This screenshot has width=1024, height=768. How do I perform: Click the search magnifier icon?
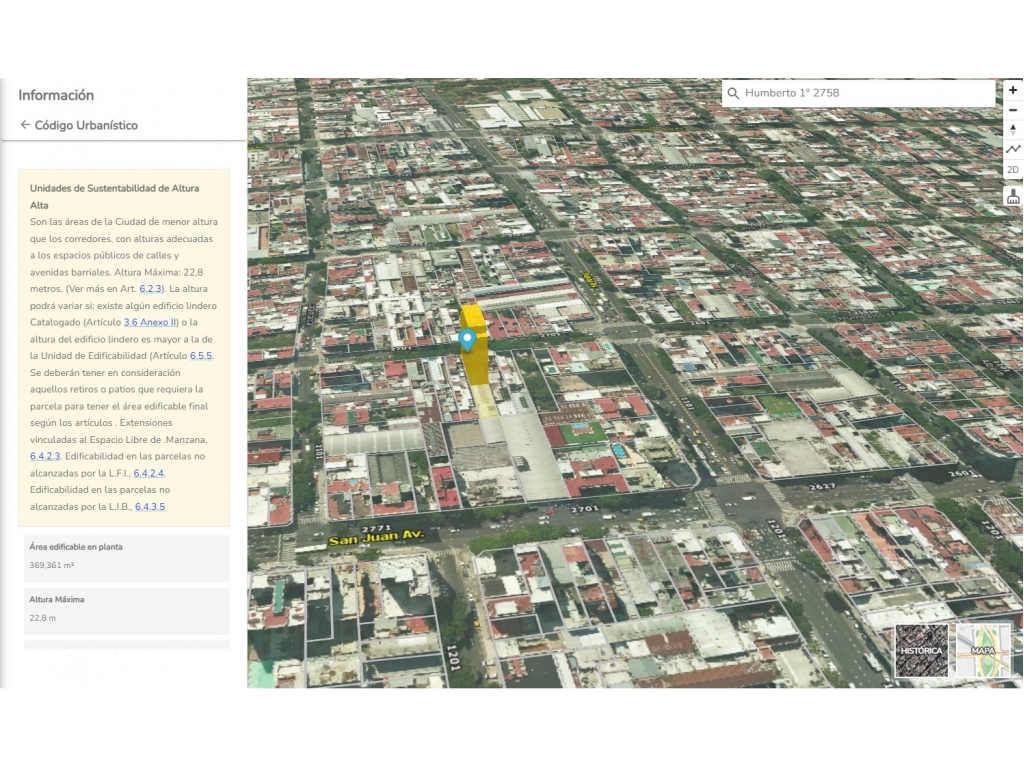733,93
